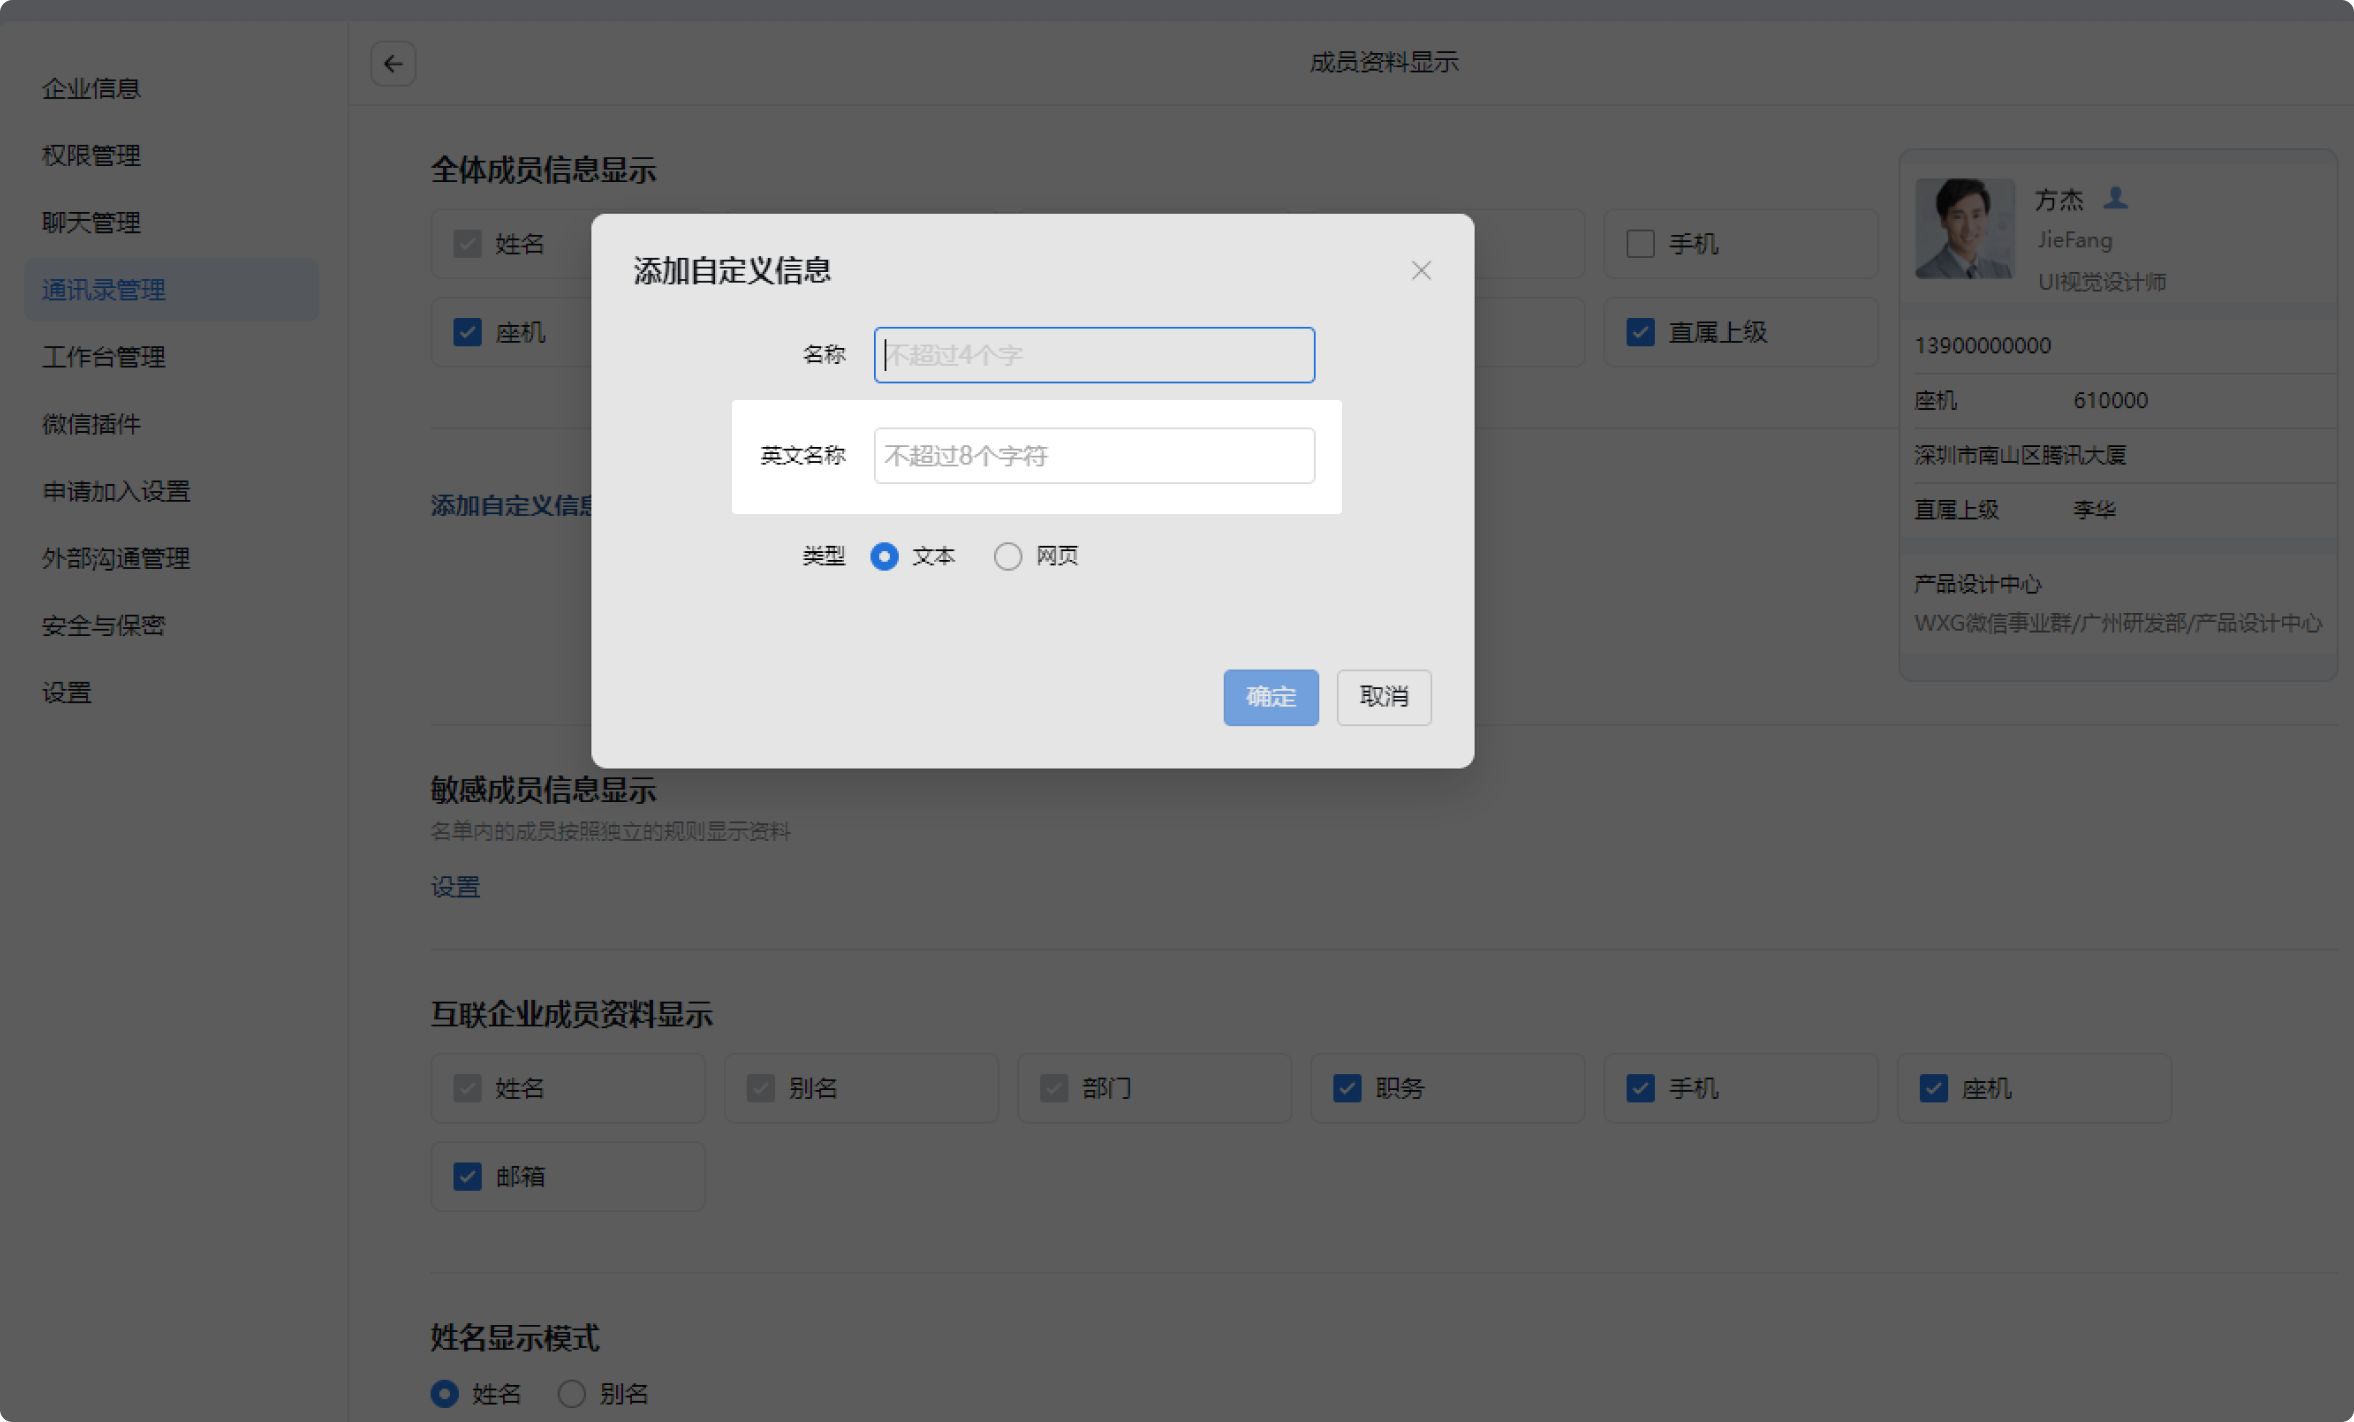Screen dimensions: 2354x1422
Task: Uncheck the 职务 checkbox
Action: pos(1347,1088)
